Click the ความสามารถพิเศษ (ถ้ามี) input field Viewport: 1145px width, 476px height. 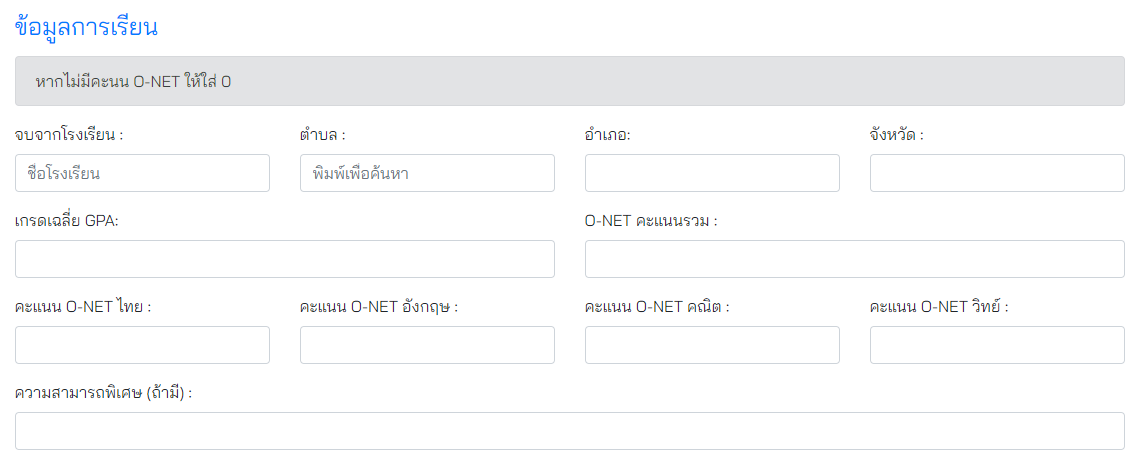[570, 431]
